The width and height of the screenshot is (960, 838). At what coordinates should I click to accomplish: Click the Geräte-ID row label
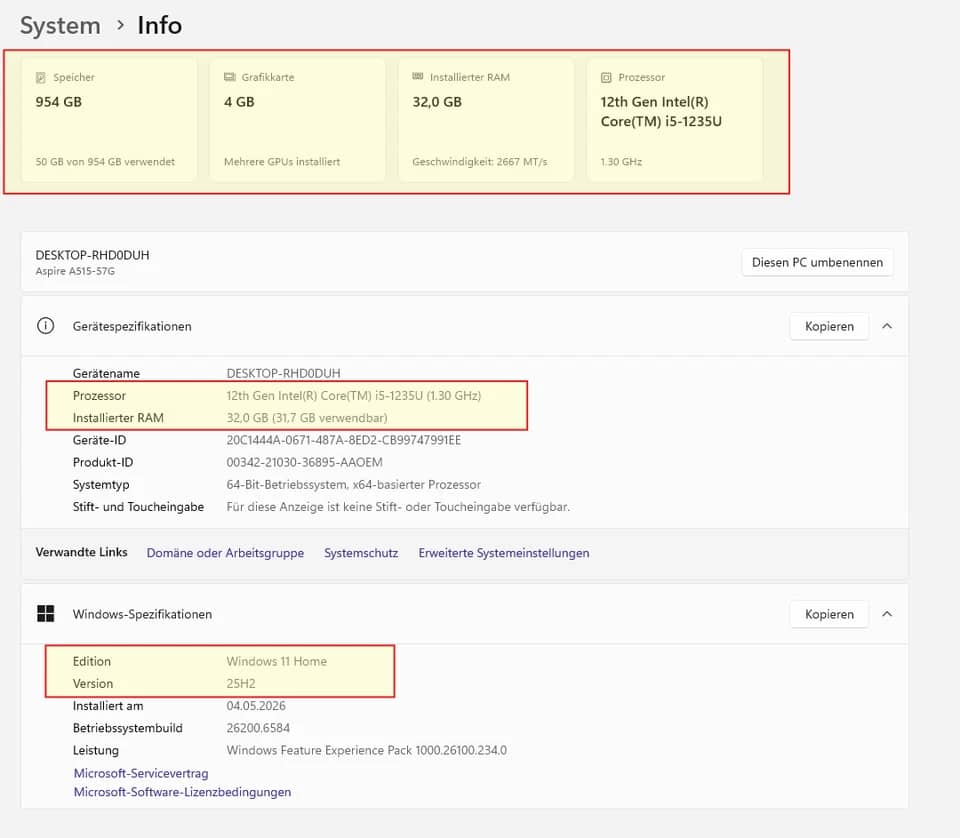coord(99,440)
